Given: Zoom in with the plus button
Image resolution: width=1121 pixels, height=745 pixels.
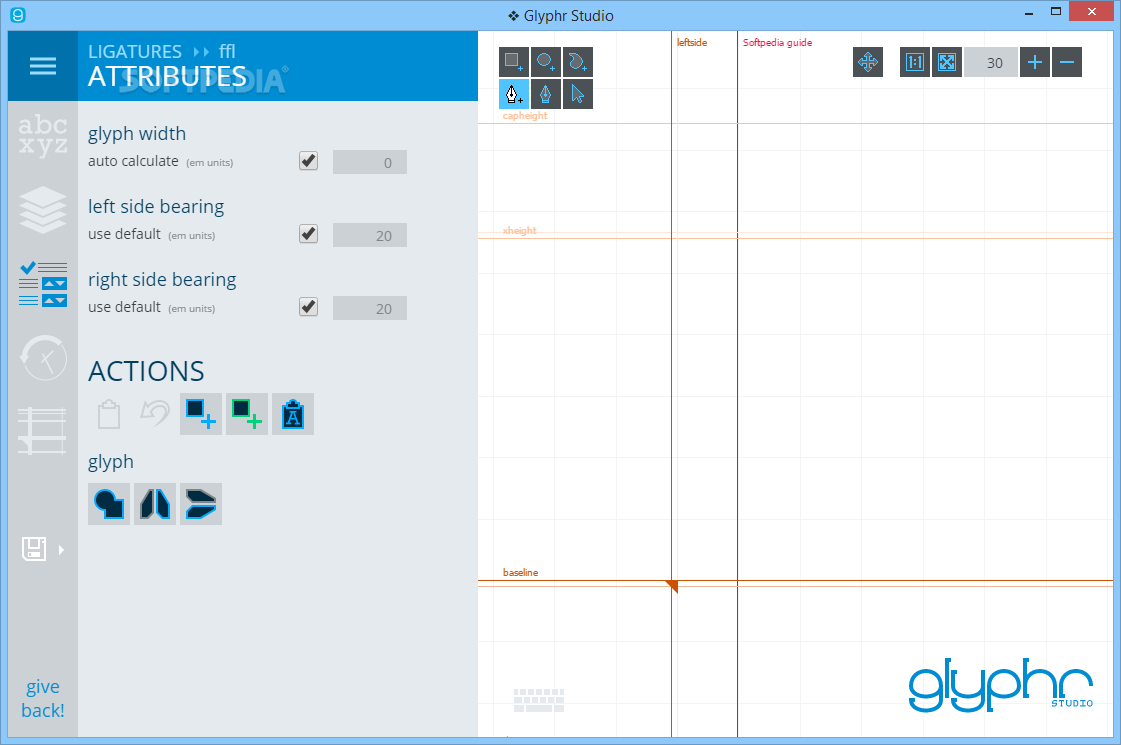Looking at the screenshot, I should 1034,62.
